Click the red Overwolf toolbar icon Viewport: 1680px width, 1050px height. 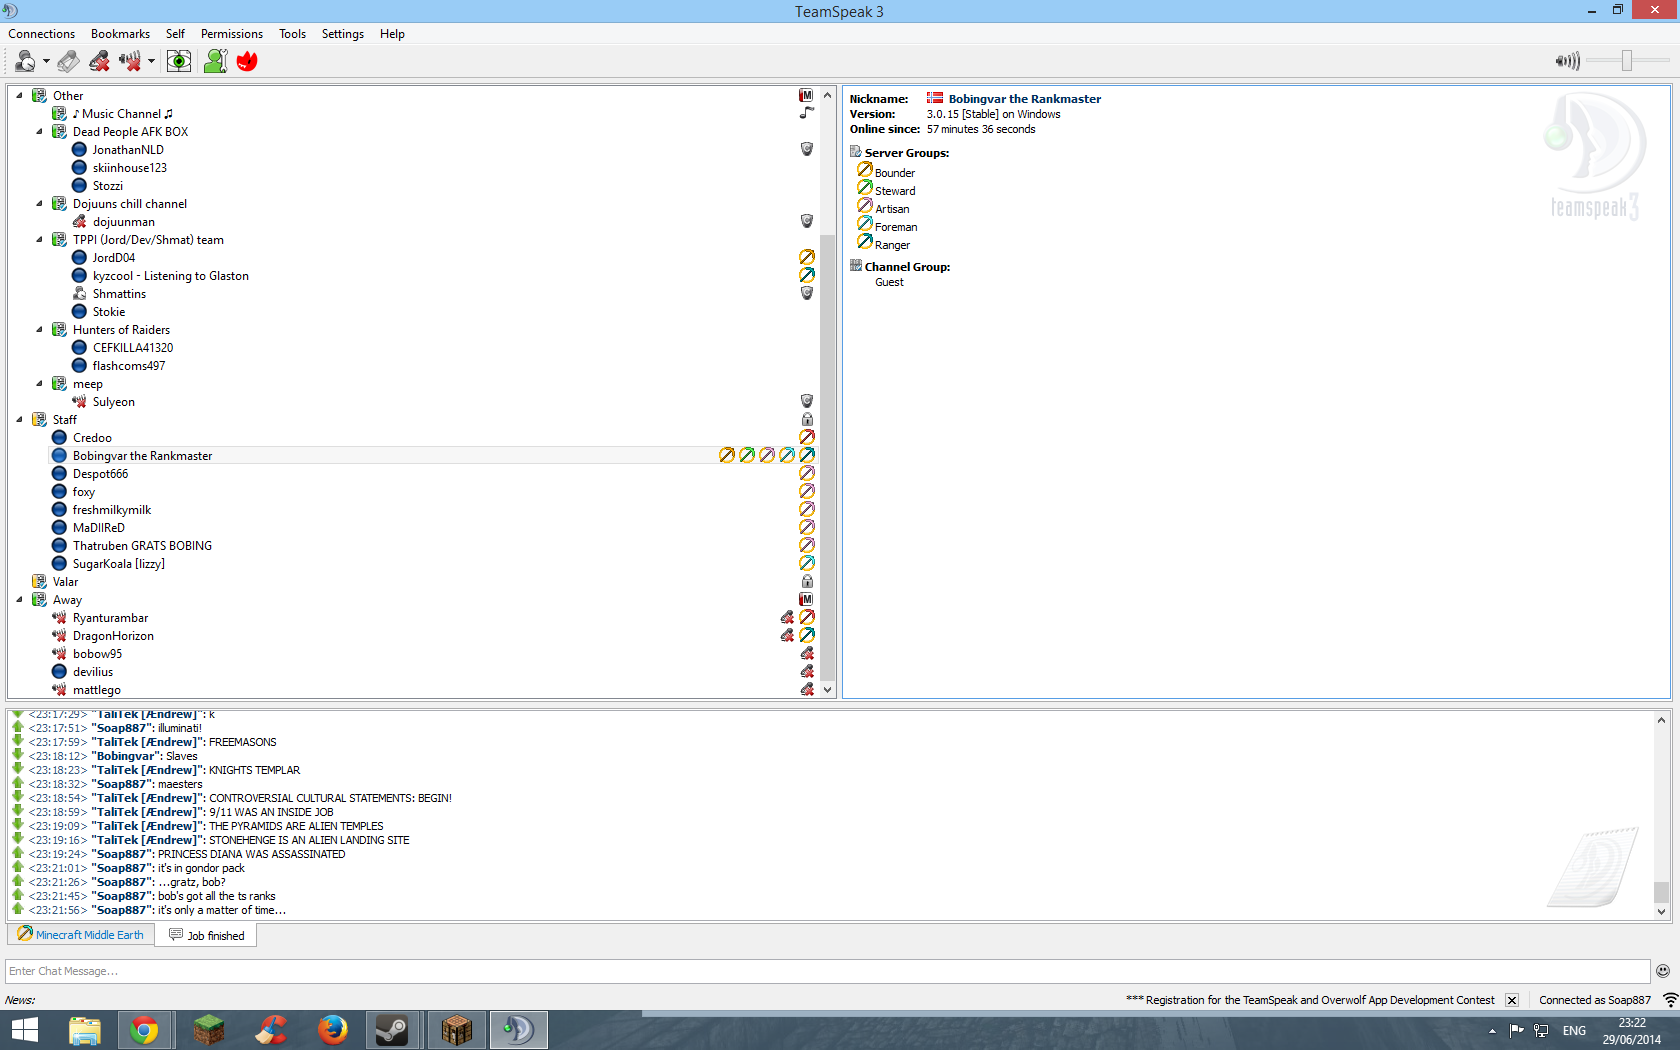point(247,62)
